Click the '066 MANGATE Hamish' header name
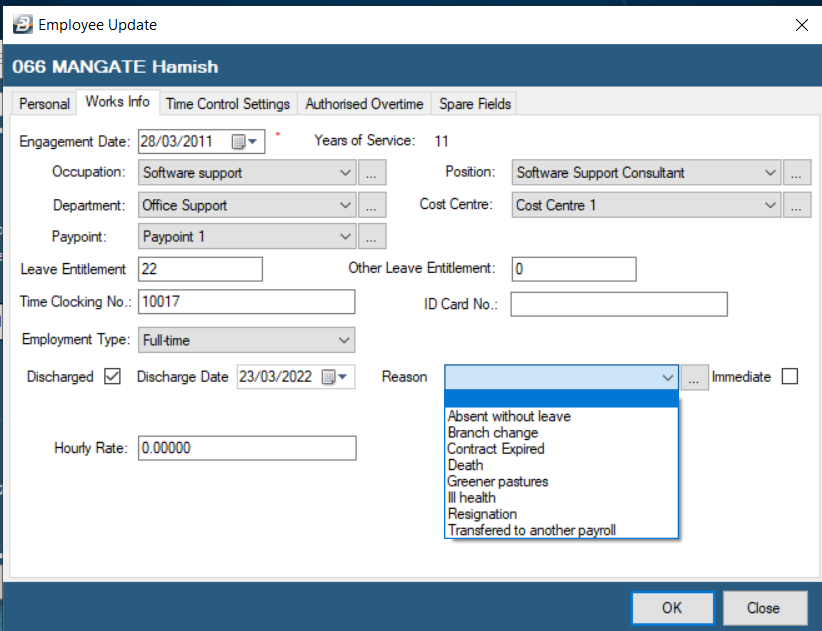Image resolution: width=822 pixels, height=631 pixels. 115,67
